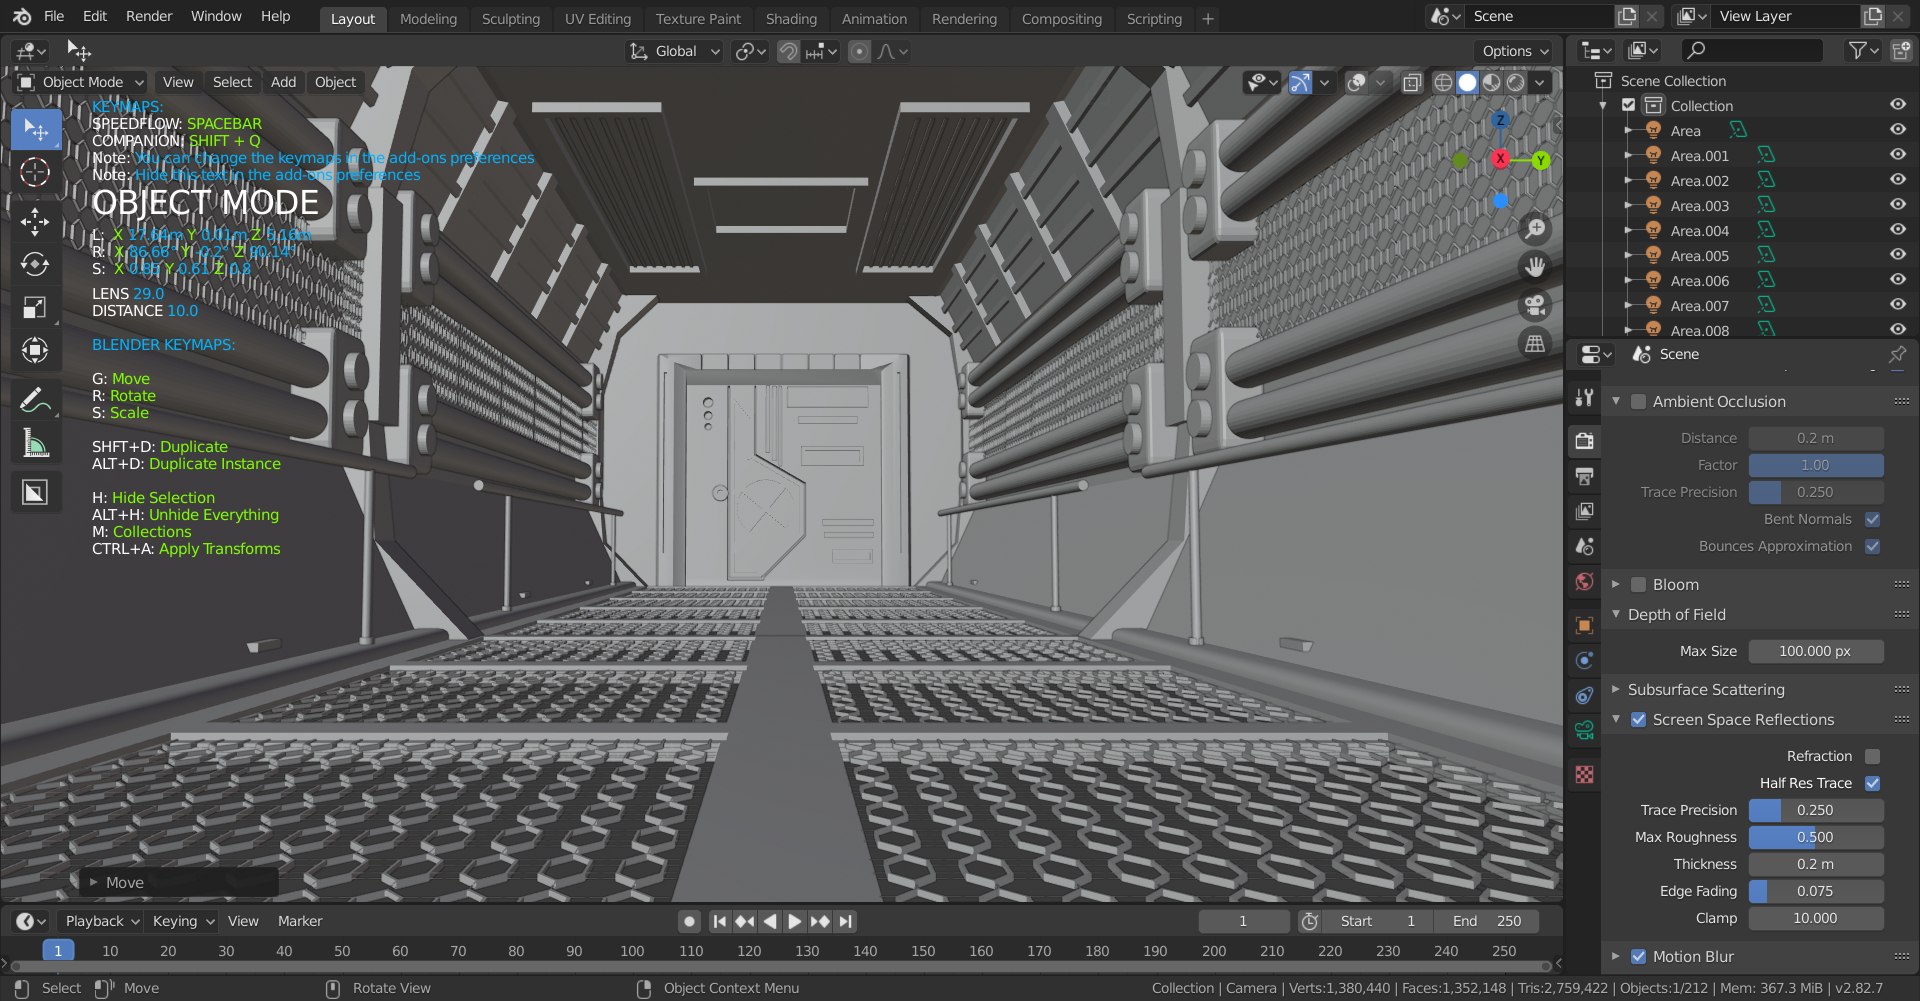Toggle Collection visibility eye
The height and width of the screenshot is (1001, 1920).
pyautogui.click(x=1897, y=104)
